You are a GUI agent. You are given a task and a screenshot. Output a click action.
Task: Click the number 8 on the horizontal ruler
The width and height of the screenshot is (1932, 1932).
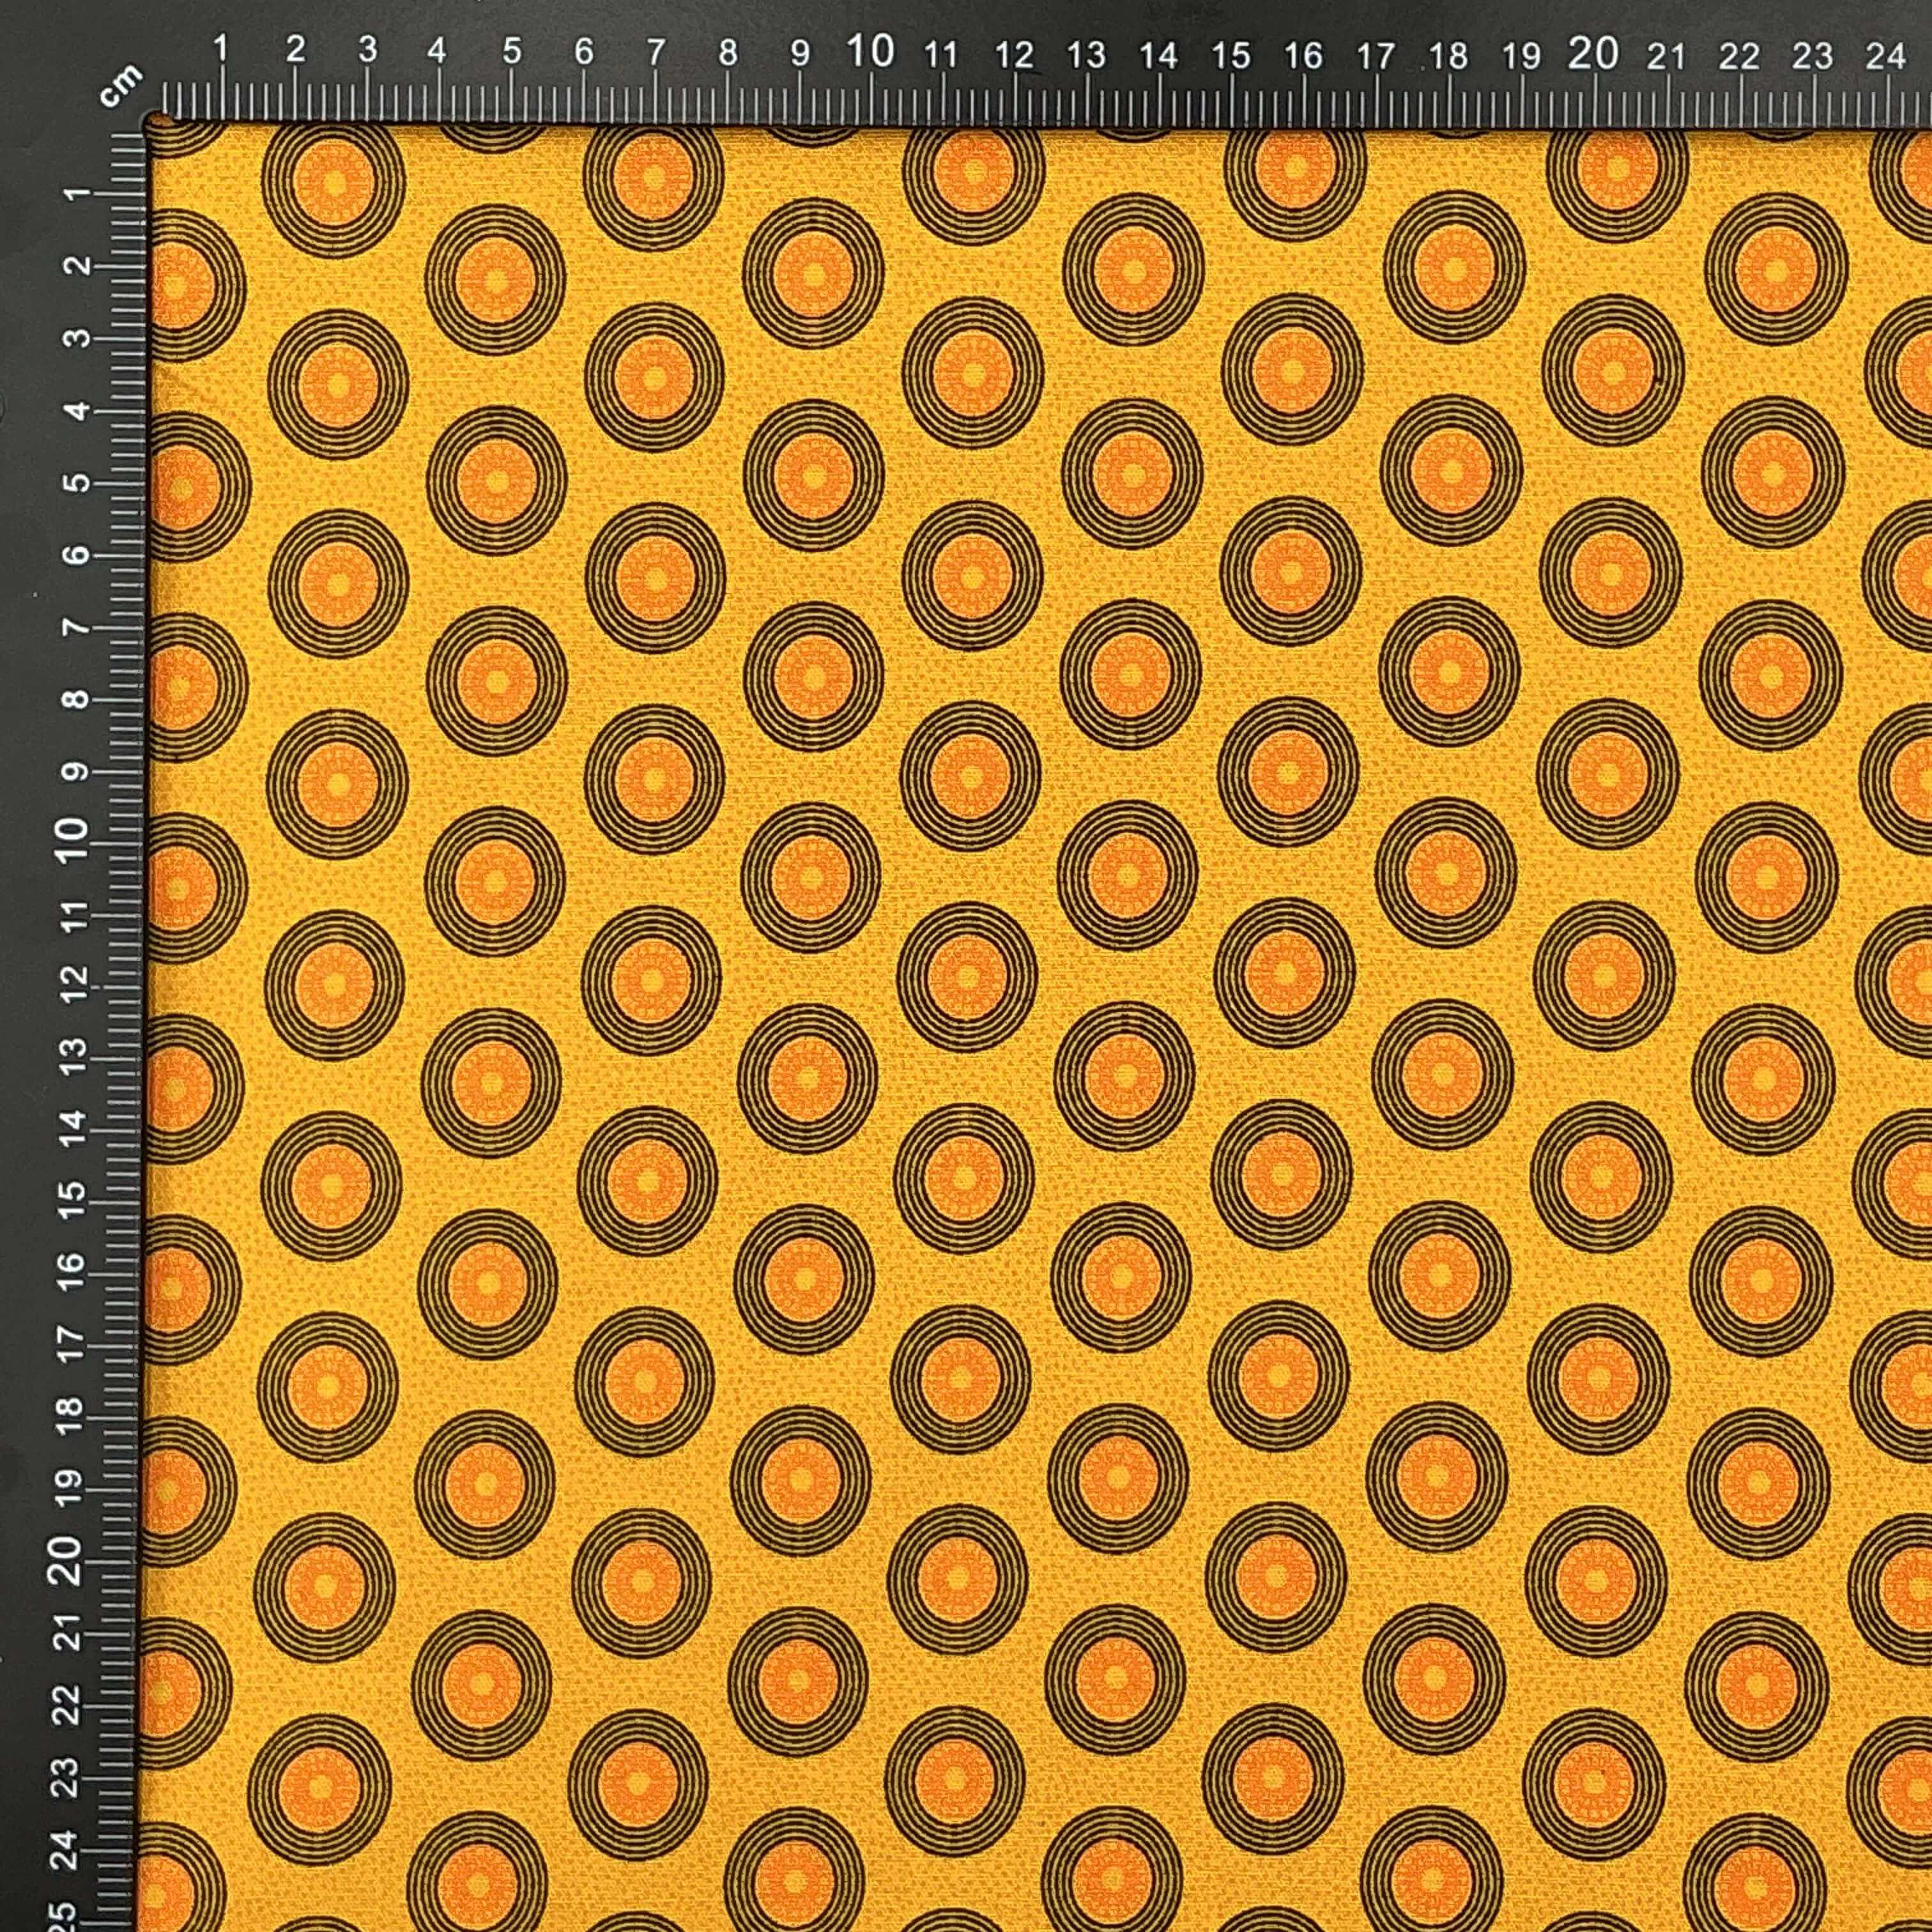728,52
